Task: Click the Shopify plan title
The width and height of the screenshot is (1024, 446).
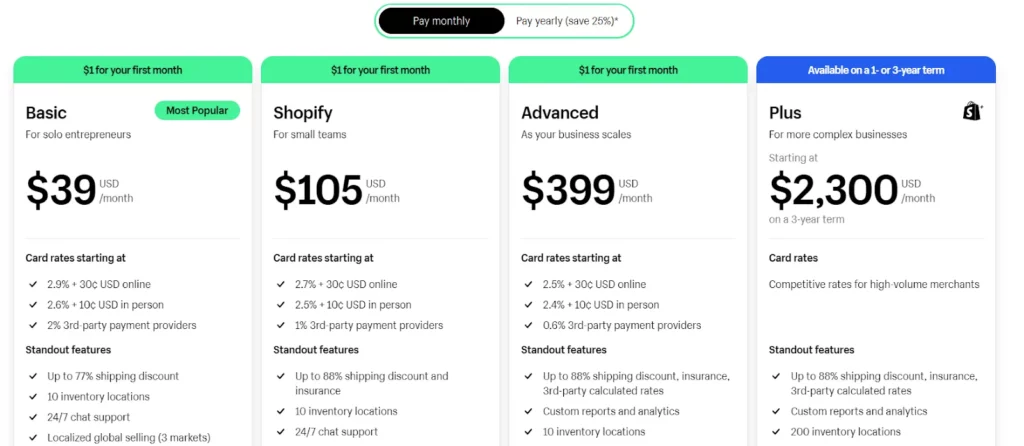Action: (x=303, y=113)
